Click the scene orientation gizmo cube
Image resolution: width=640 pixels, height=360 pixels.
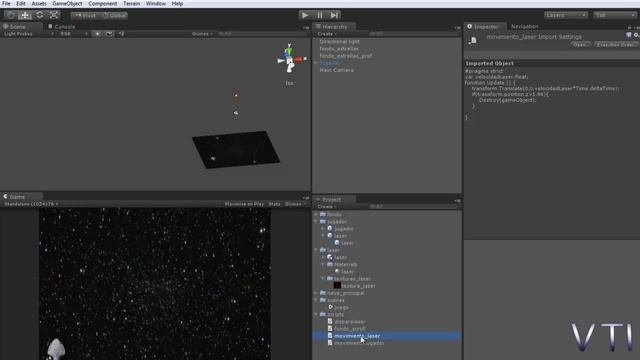coord(289,60)
